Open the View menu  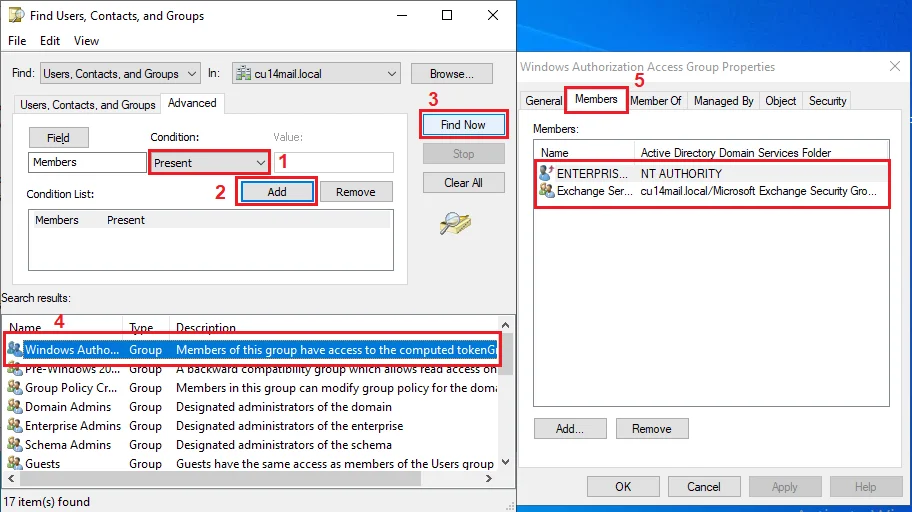(86, 41)
